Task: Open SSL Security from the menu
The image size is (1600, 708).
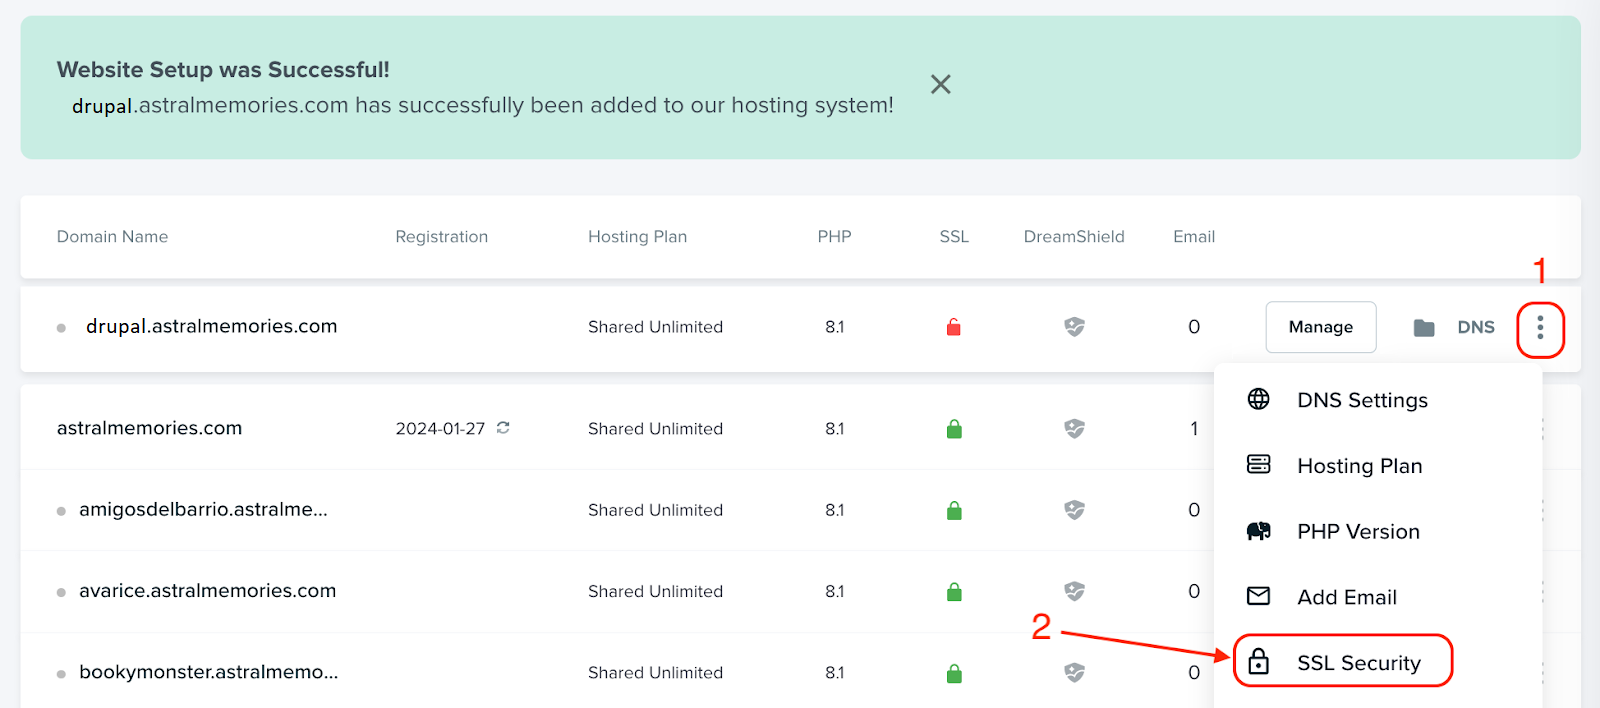Action: [x=1358, y=663]
